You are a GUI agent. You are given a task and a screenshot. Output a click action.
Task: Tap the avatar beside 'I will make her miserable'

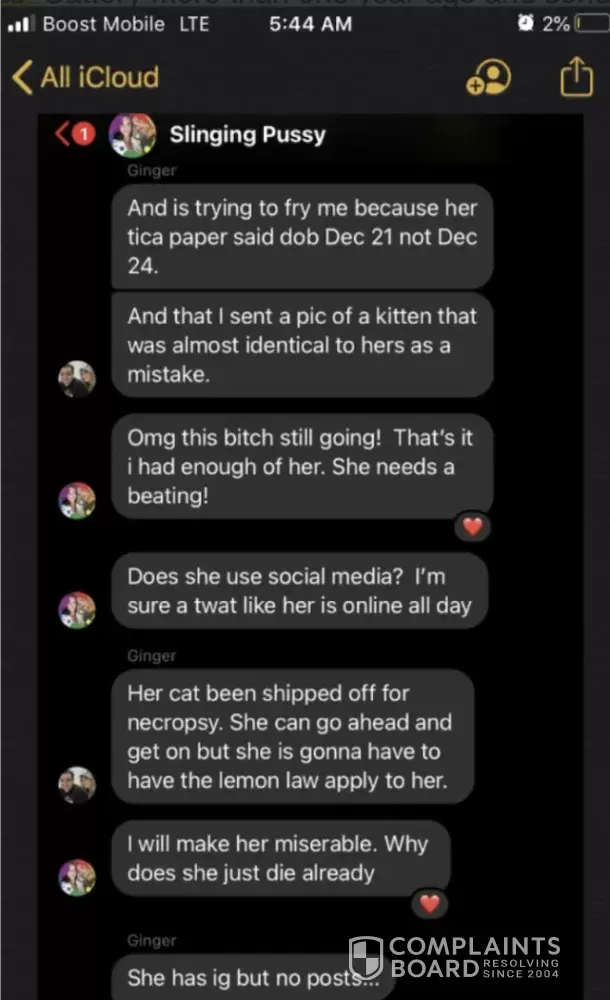(77, 877)
